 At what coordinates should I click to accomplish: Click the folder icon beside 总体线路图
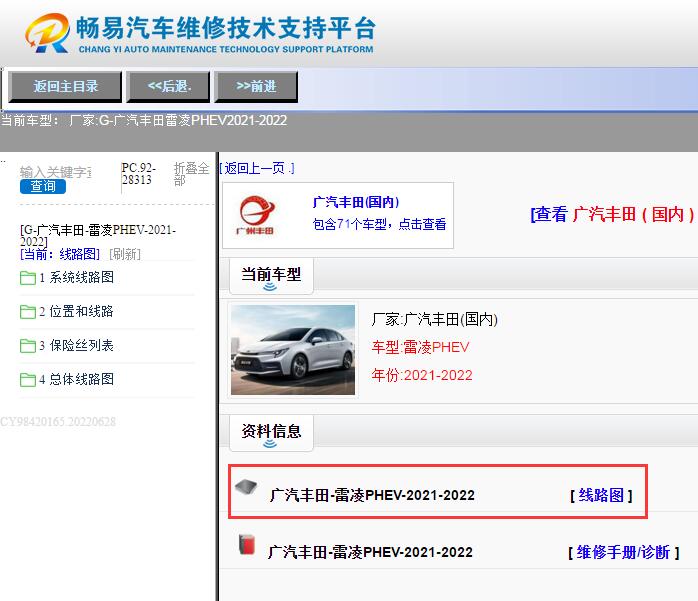coord(28,380)
